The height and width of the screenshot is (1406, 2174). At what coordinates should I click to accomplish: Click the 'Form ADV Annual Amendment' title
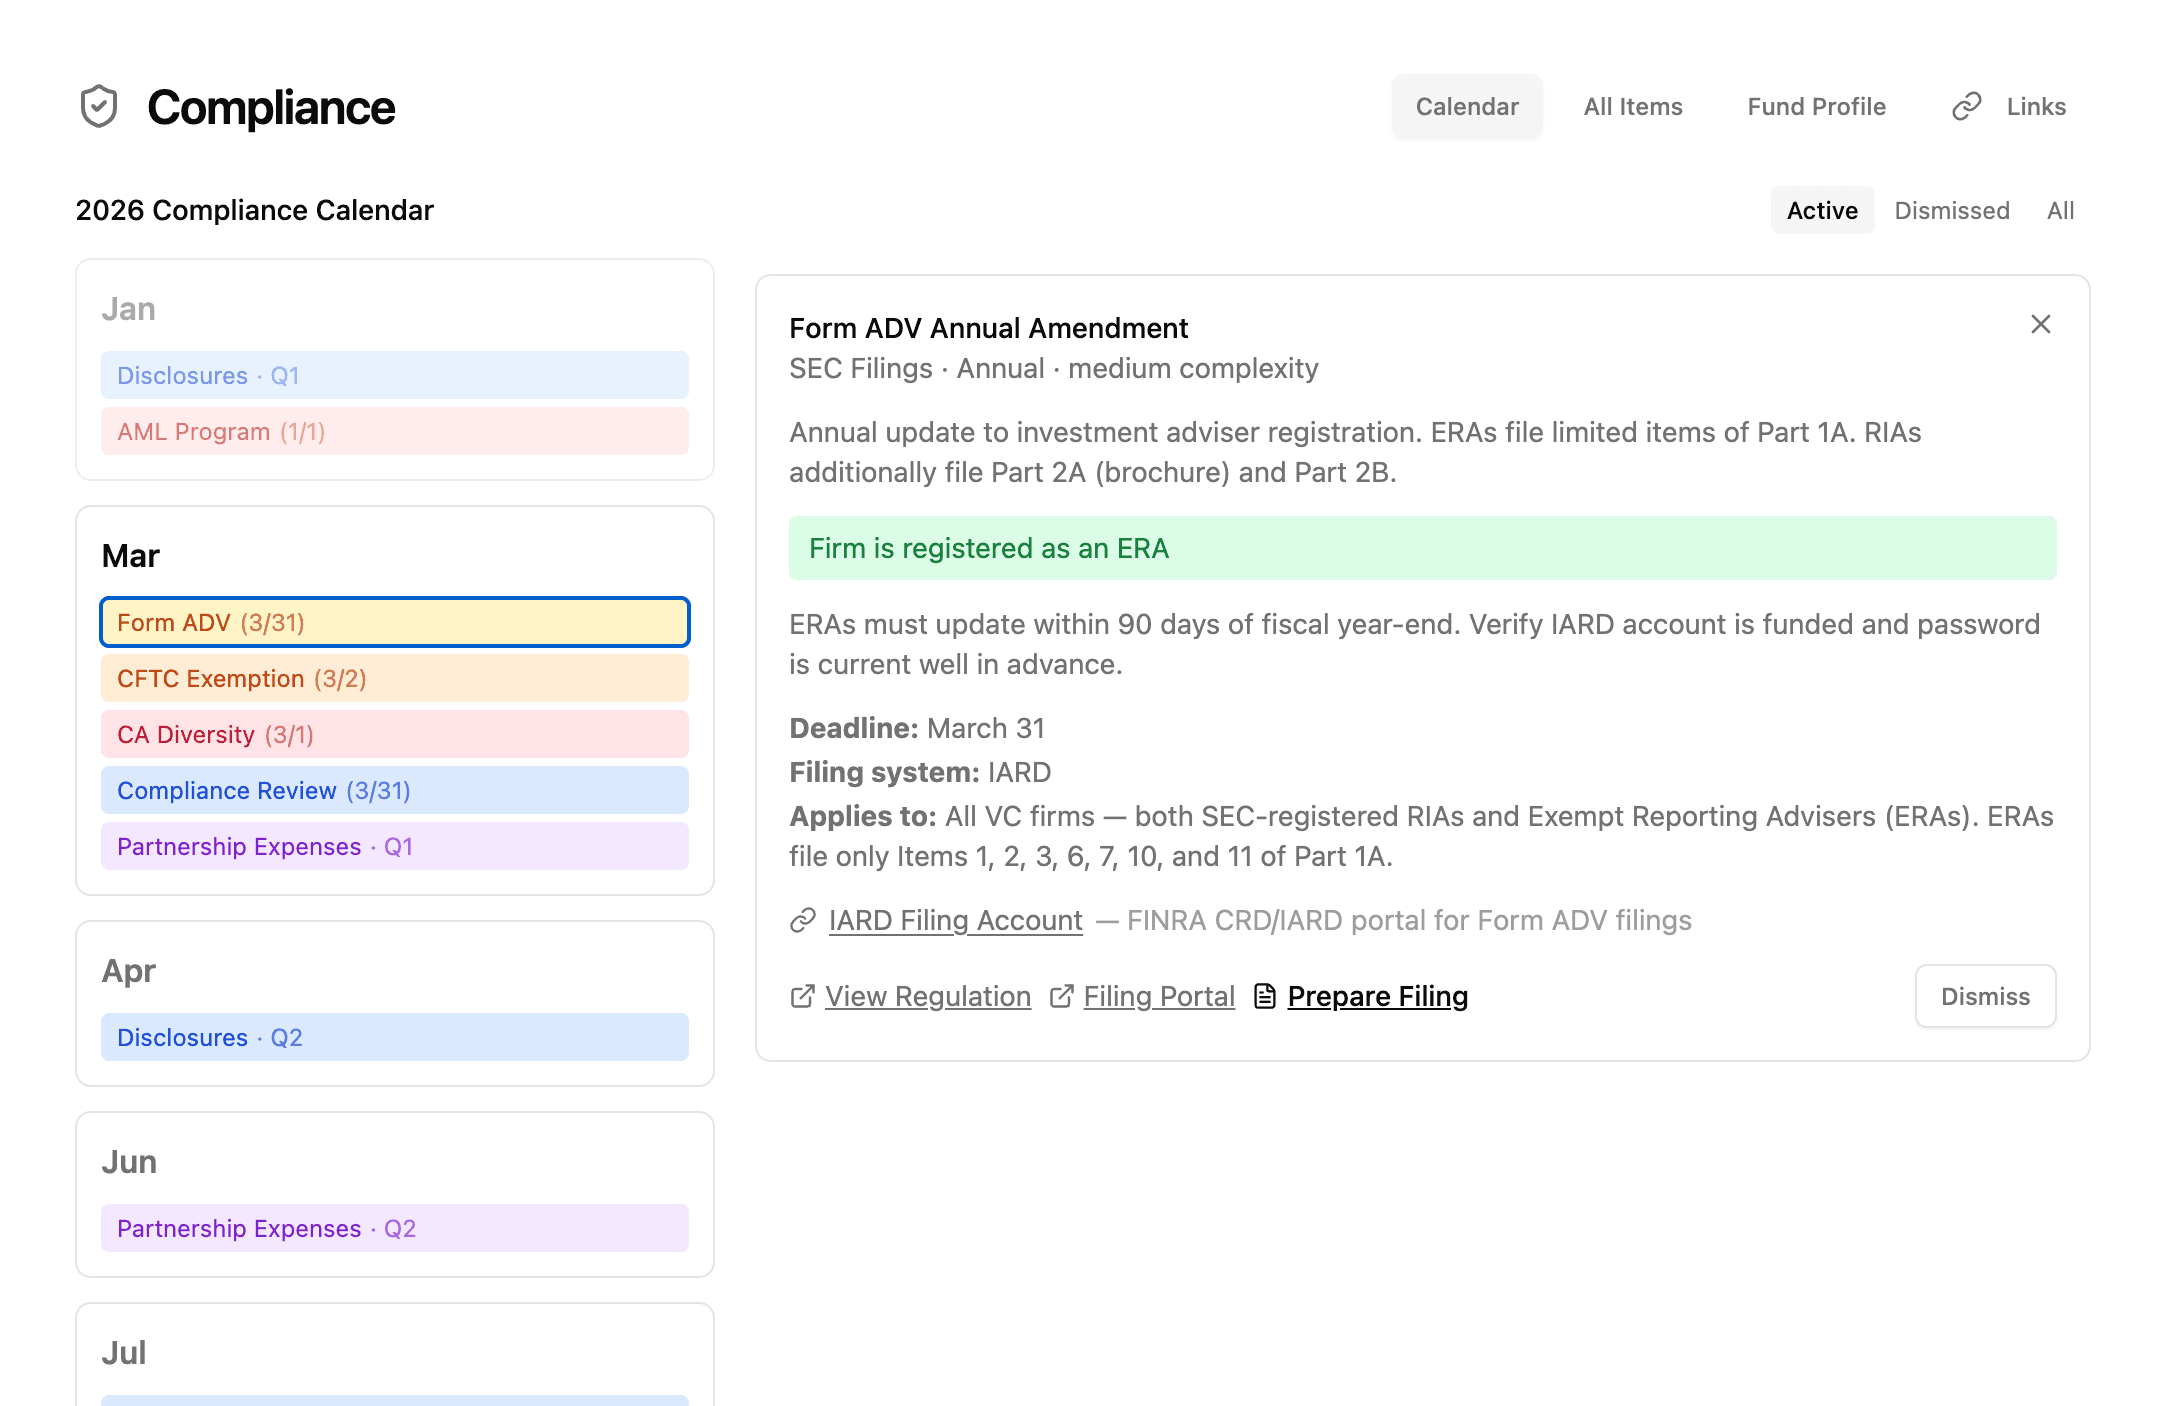(x=988, y=328)
